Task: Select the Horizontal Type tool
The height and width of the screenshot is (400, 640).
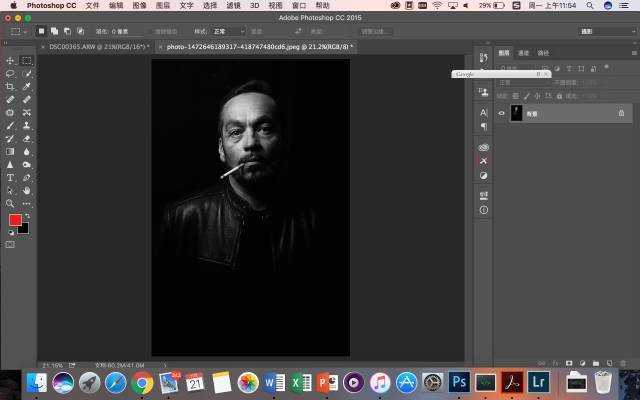Action: [10, 177]
